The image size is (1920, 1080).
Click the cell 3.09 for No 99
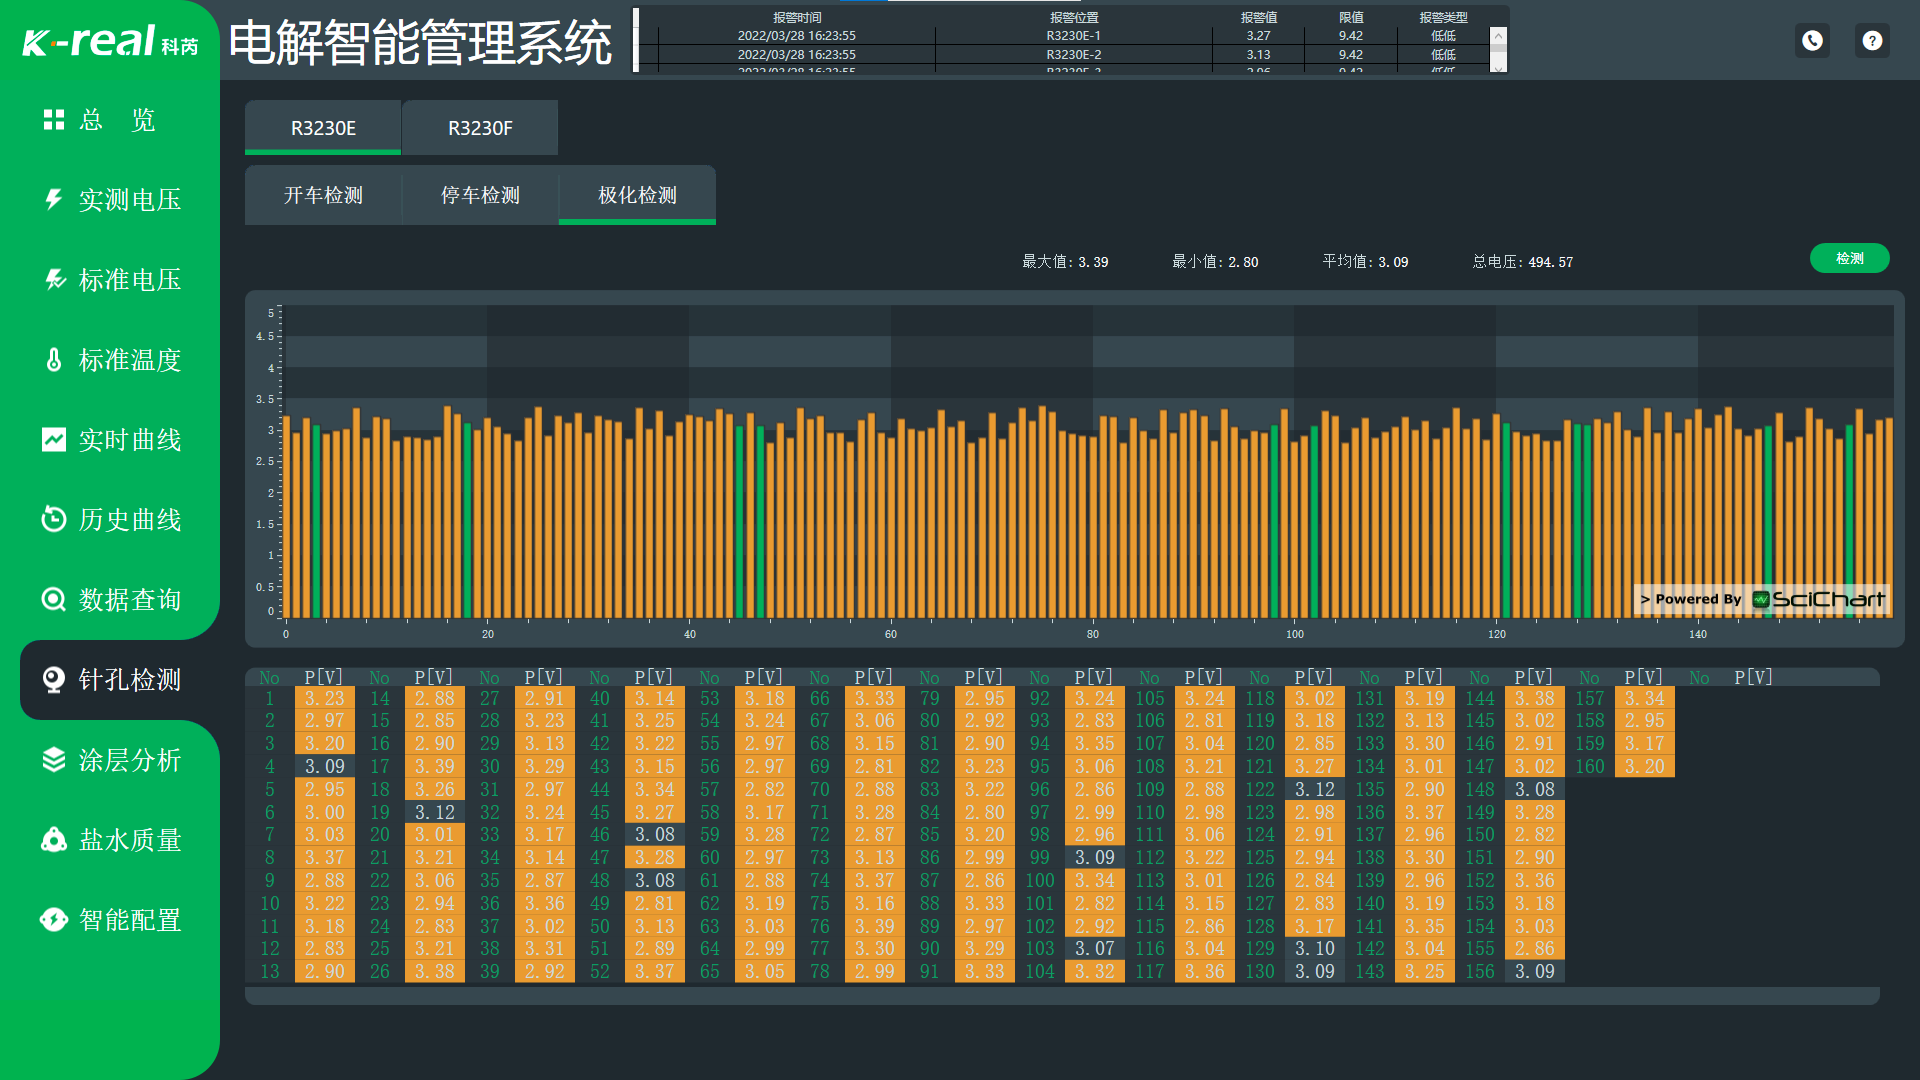click(1095, 858)
